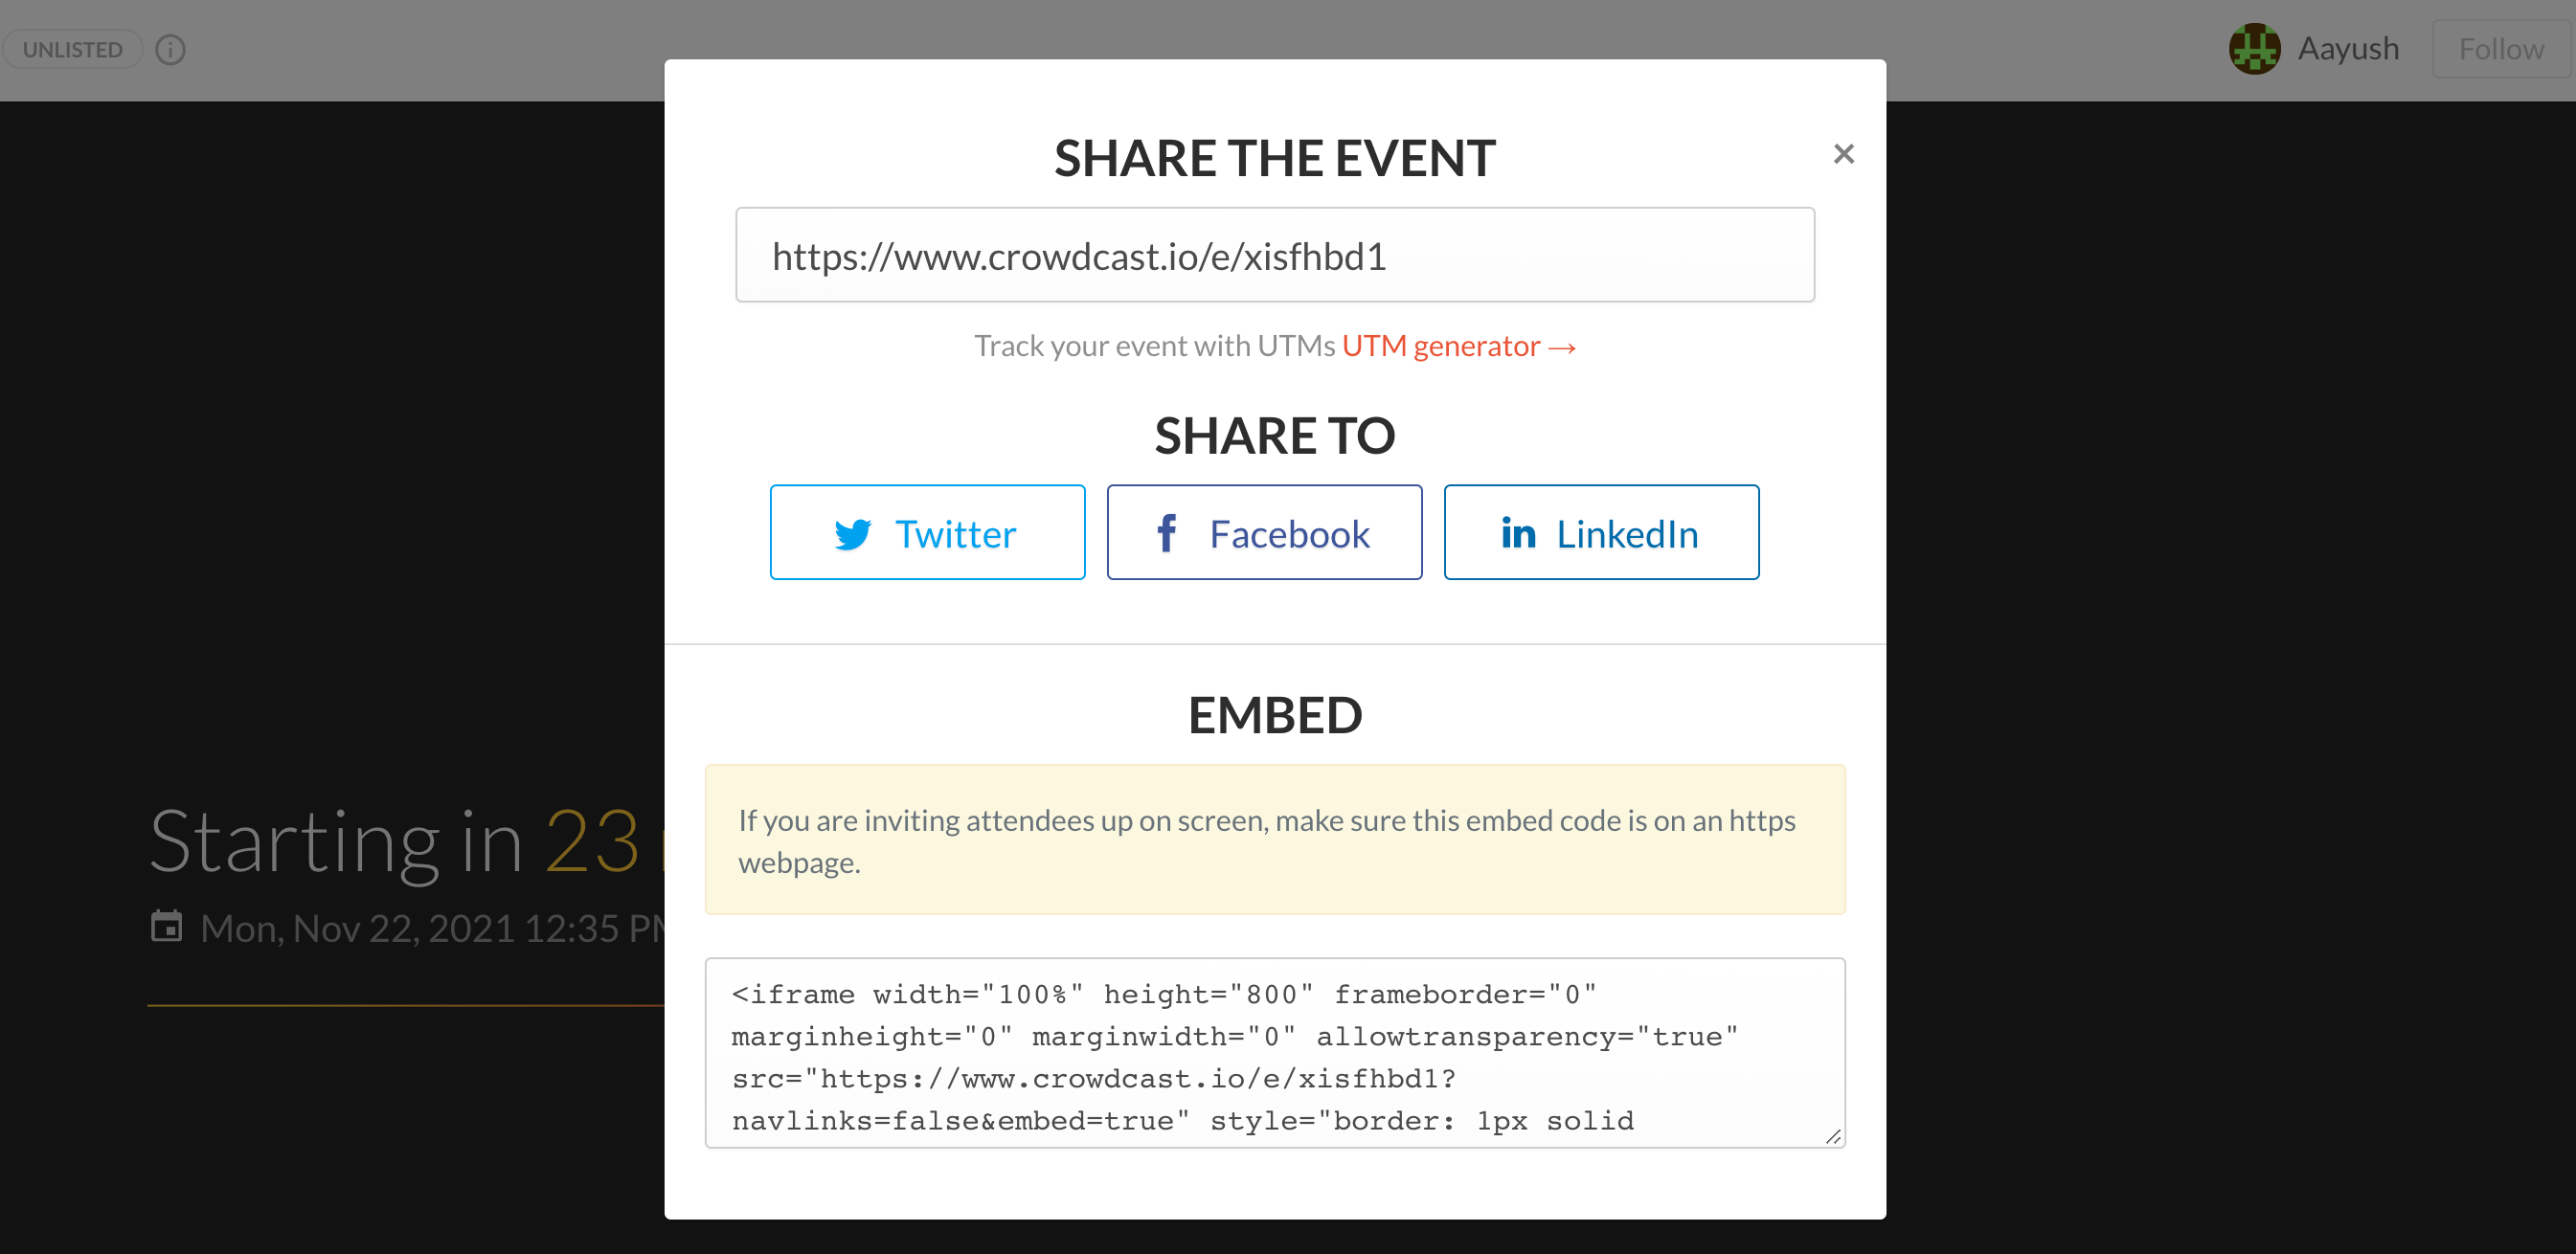The height and width of the screenshot is (1254, 2576).
Task: Click the https embed warning notice
Action: coord(1275,839)
